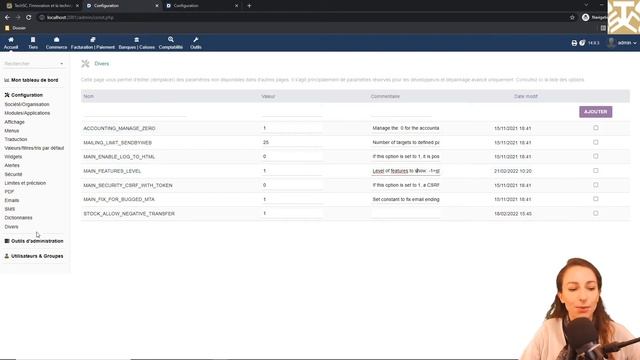Open Limites et précision link
Viewport: 640px width, 360px height.
coord(25,183)
